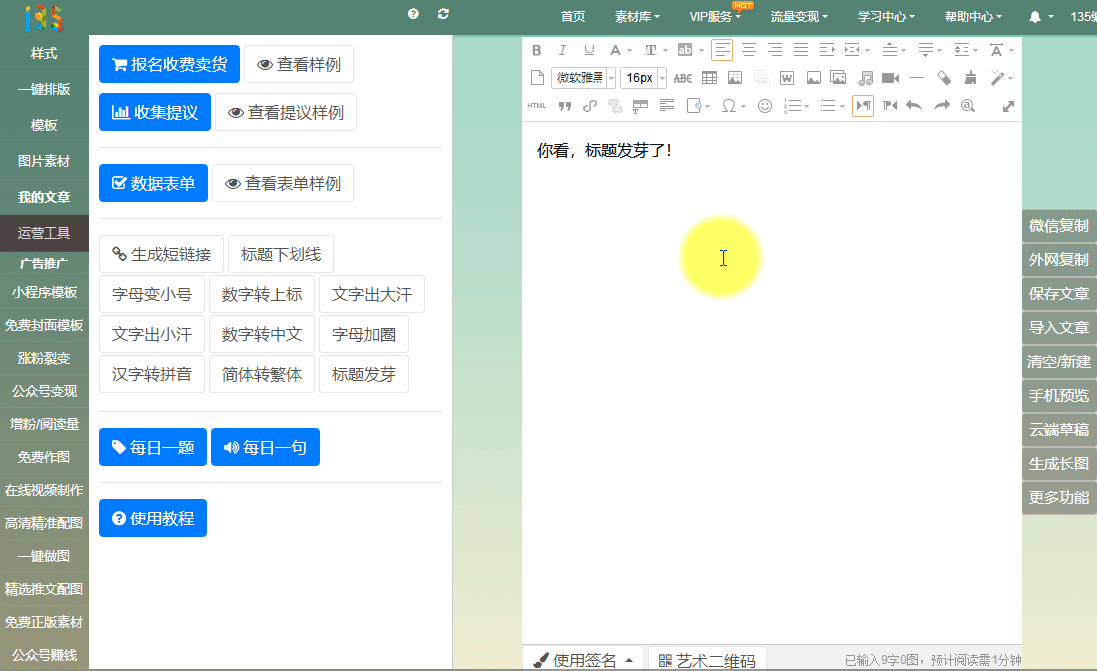Insert music audio into the article
The image size is (1097, 671).
pyautogui.click(x=865, y=78)
